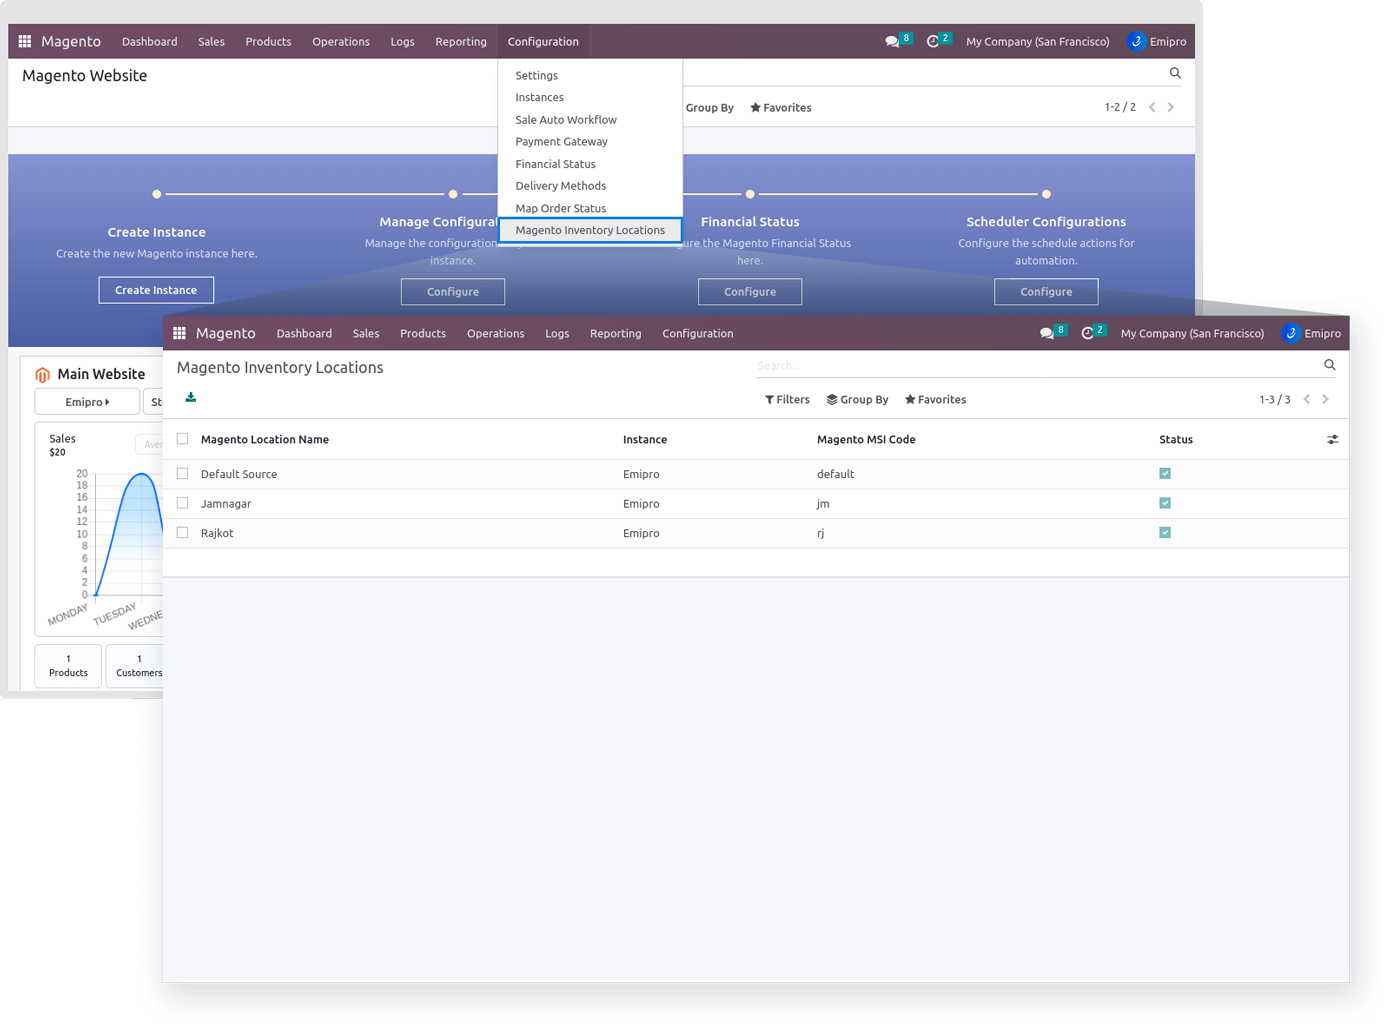Click Configure under Scheduler Configurations

(x=1046, y=292)
